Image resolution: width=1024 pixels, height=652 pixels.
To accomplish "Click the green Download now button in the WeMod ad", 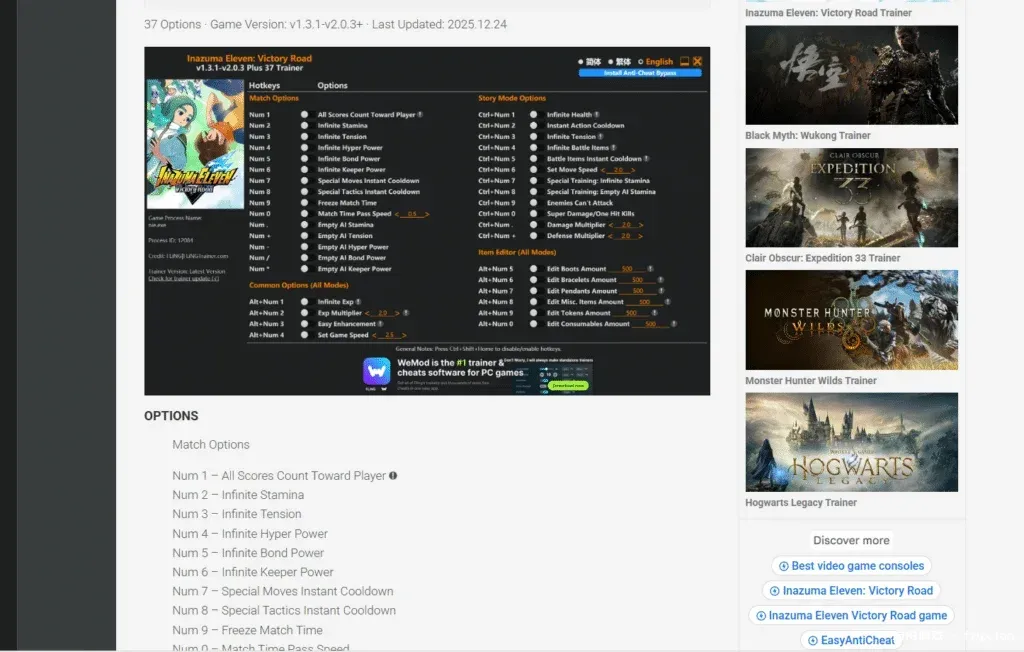I will point(568,385).
